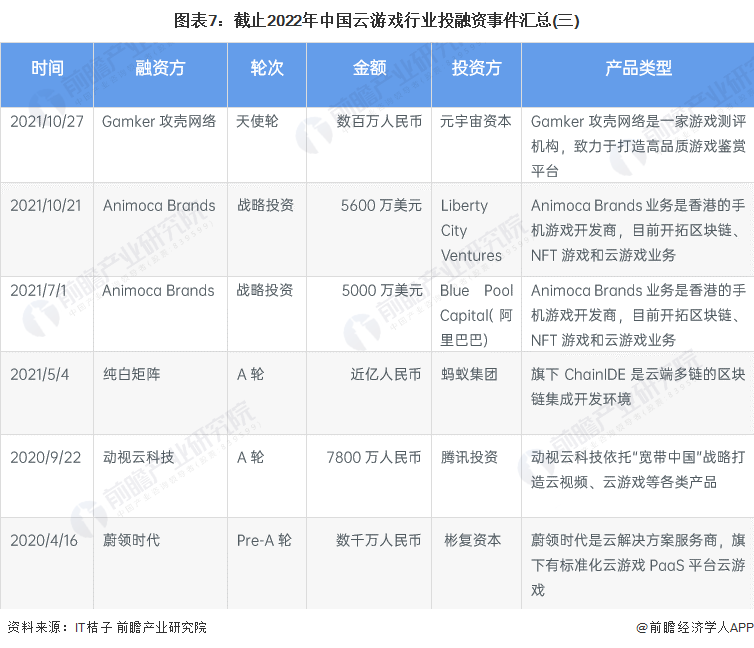Click the 蔚领时代 PaaS product description
754x648 pixels.
point(638,566)
